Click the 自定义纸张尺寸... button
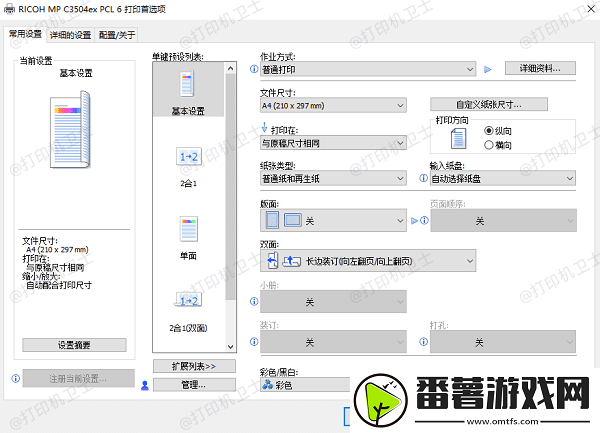This screenshot has height=433, width=600. click(489, 104)
